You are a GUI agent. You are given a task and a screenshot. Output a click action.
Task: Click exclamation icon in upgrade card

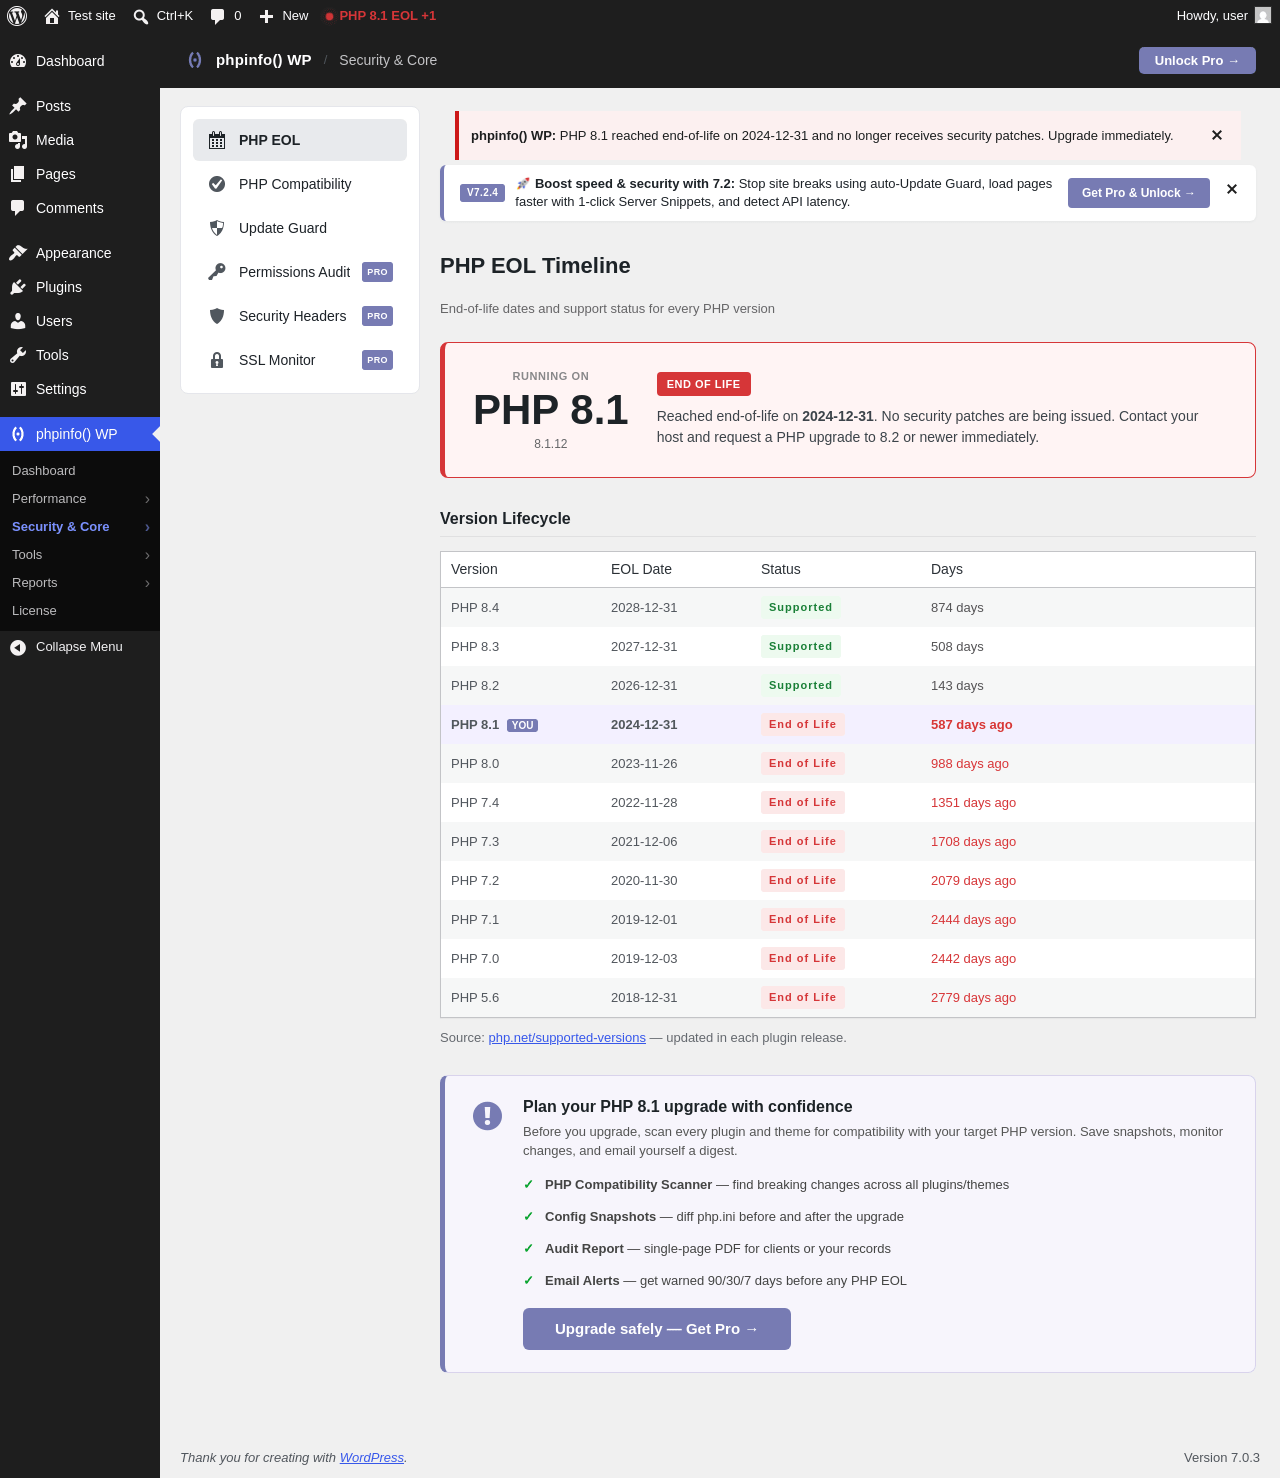coord(487,1116)
